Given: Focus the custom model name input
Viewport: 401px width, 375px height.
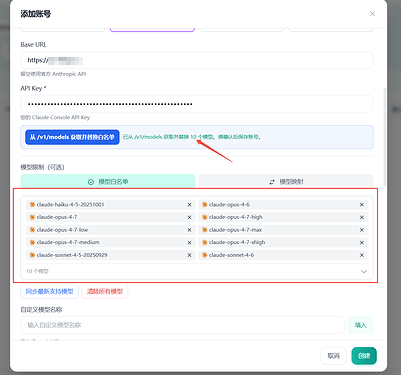Looking at the screenshot, I should (x=182, y=325).
